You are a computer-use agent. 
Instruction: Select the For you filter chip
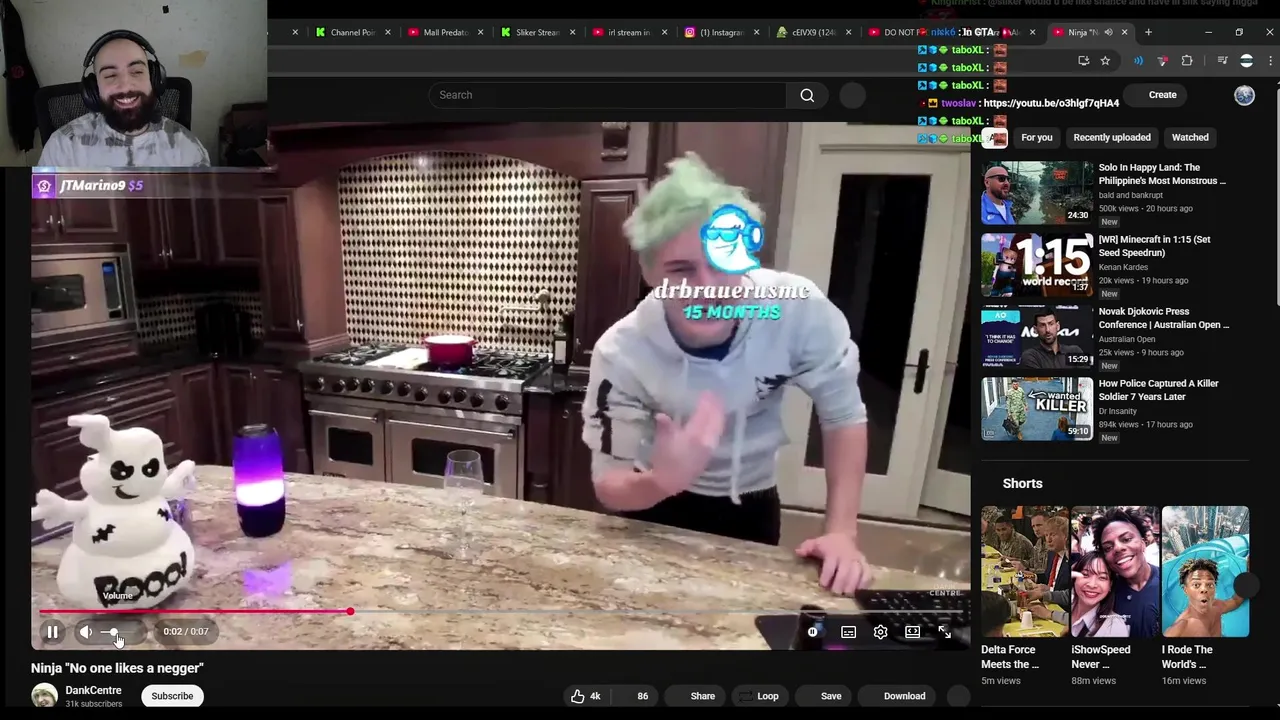(x=1036, y=138)
